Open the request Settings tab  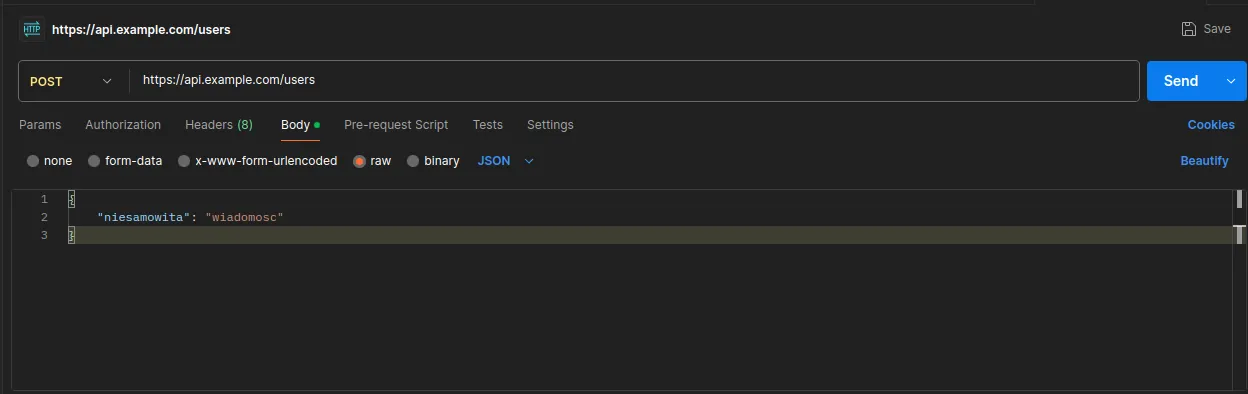click(x=550, y=125)
